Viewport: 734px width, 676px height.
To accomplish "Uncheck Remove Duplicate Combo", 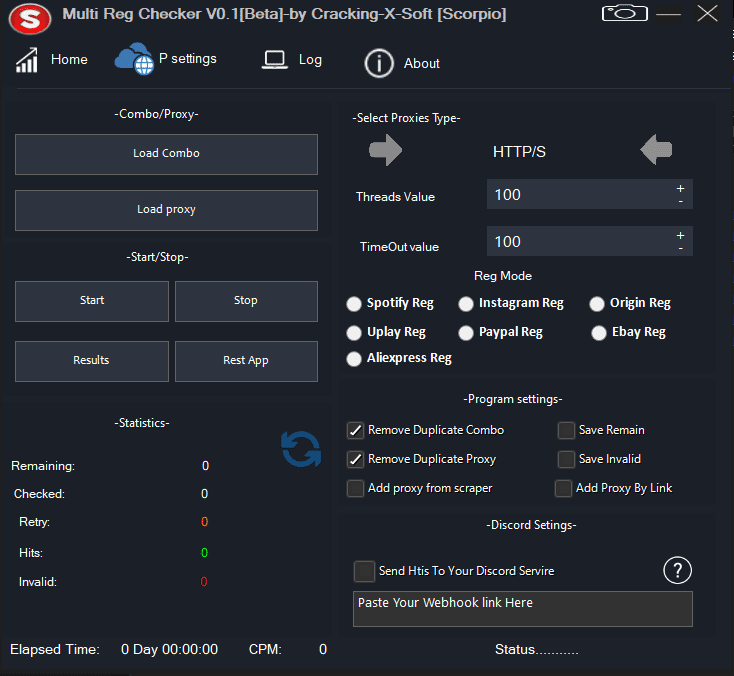I will pos(355,430).
